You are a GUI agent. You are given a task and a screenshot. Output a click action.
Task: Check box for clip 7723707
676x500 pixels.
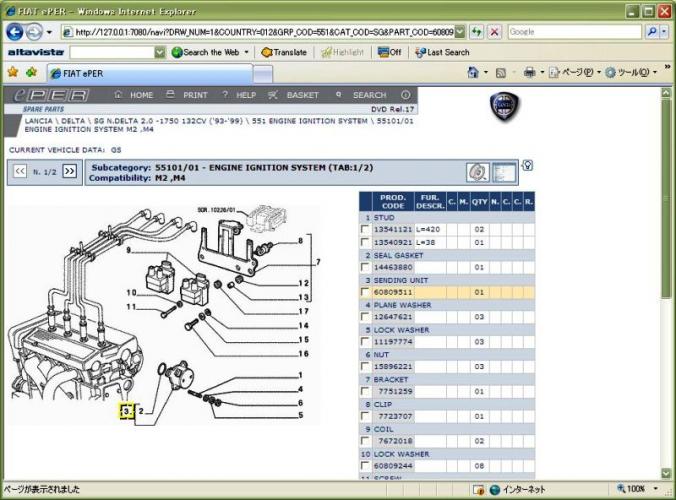365,416
